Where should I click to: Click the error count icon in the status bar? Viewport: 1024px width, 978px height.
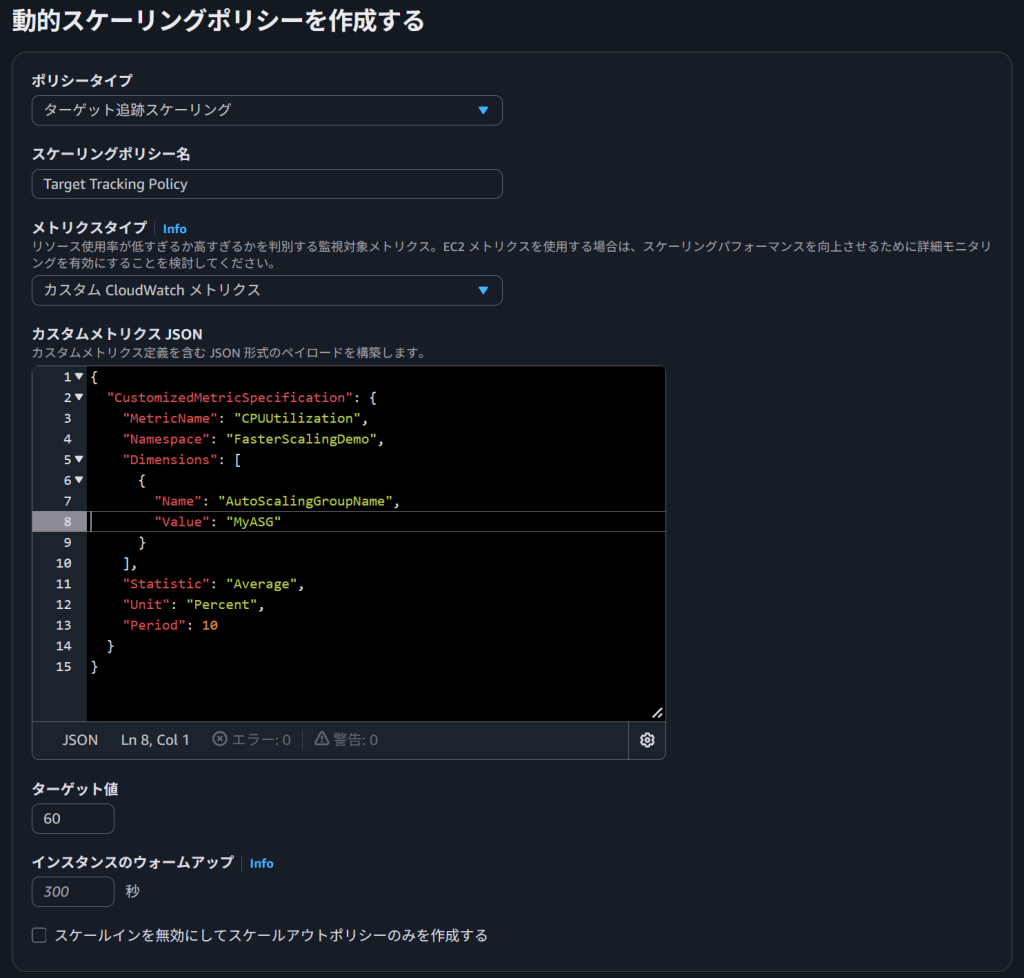[220, 738]
